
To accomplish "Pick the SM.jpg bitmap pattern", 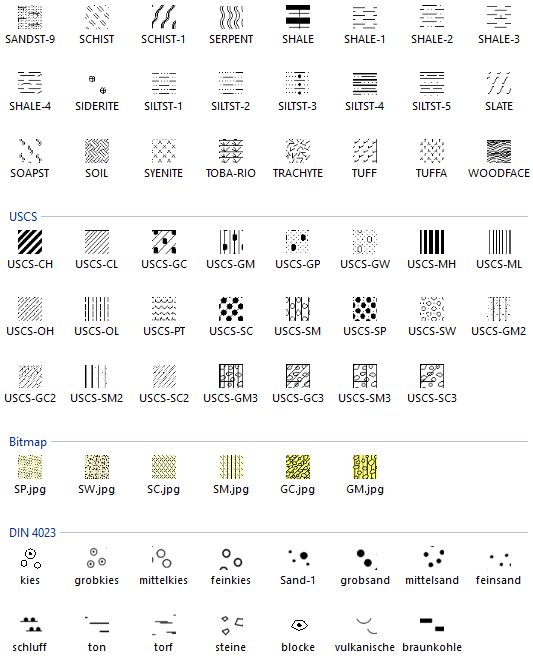I will (x=231, y=467).
